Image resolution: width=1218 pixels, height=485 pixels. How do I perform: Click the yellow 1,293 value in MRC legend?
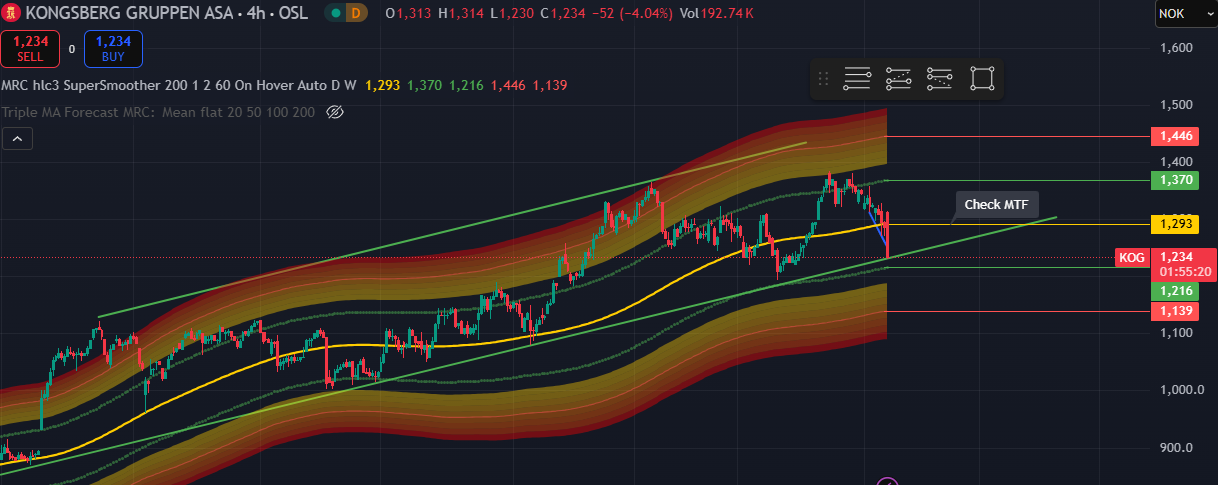click(x=383, y=86)
